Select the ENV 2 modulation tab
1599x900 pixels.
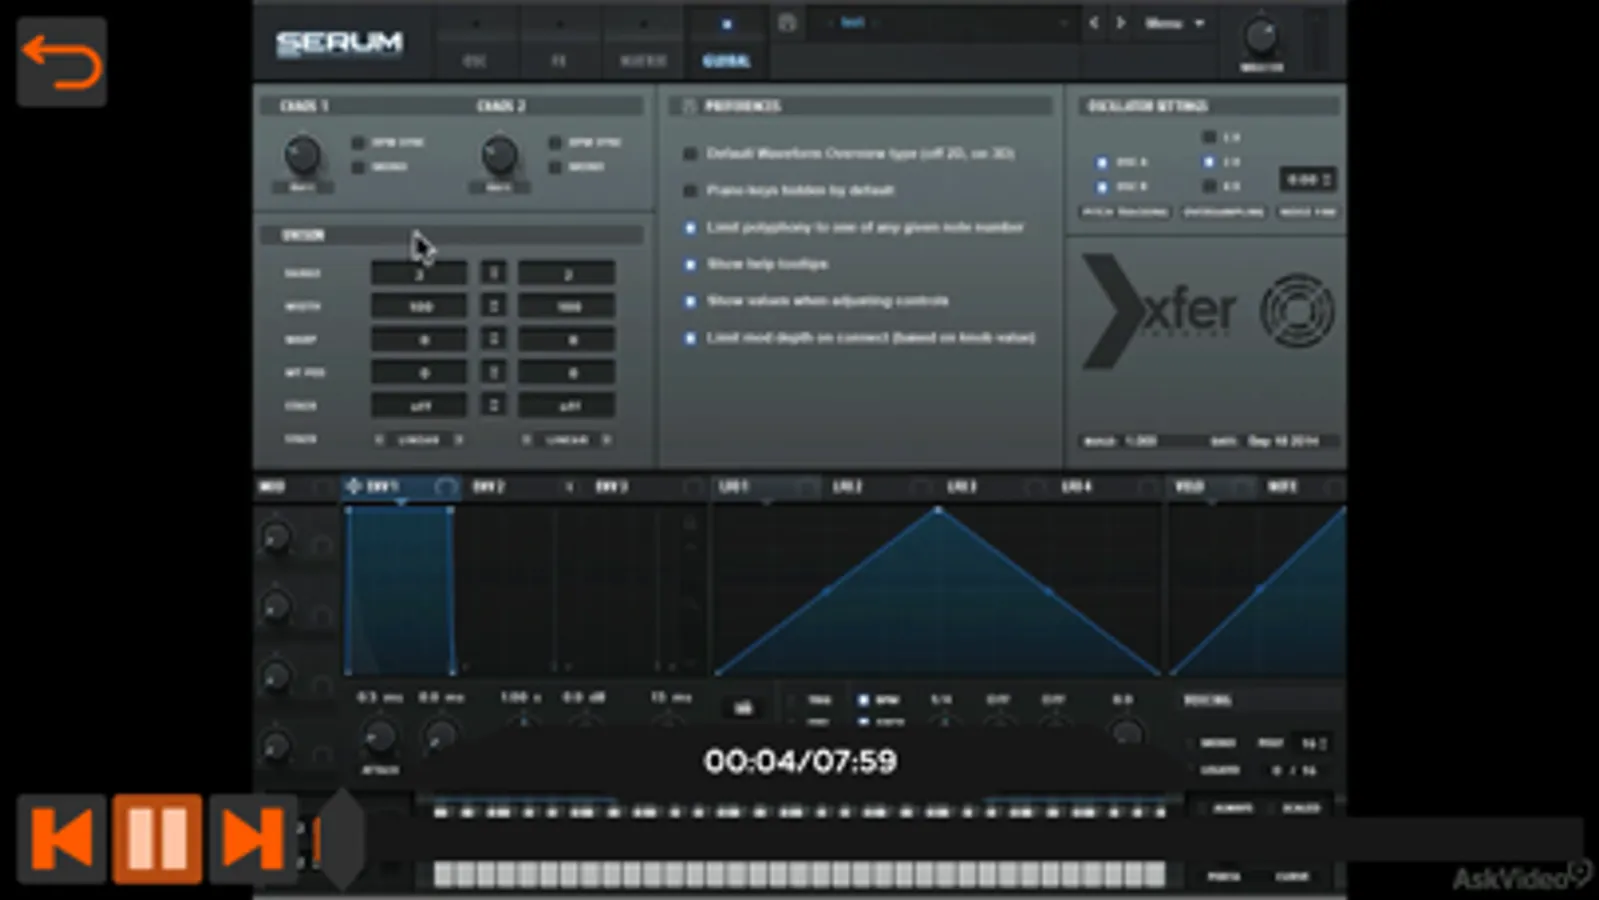489,487
